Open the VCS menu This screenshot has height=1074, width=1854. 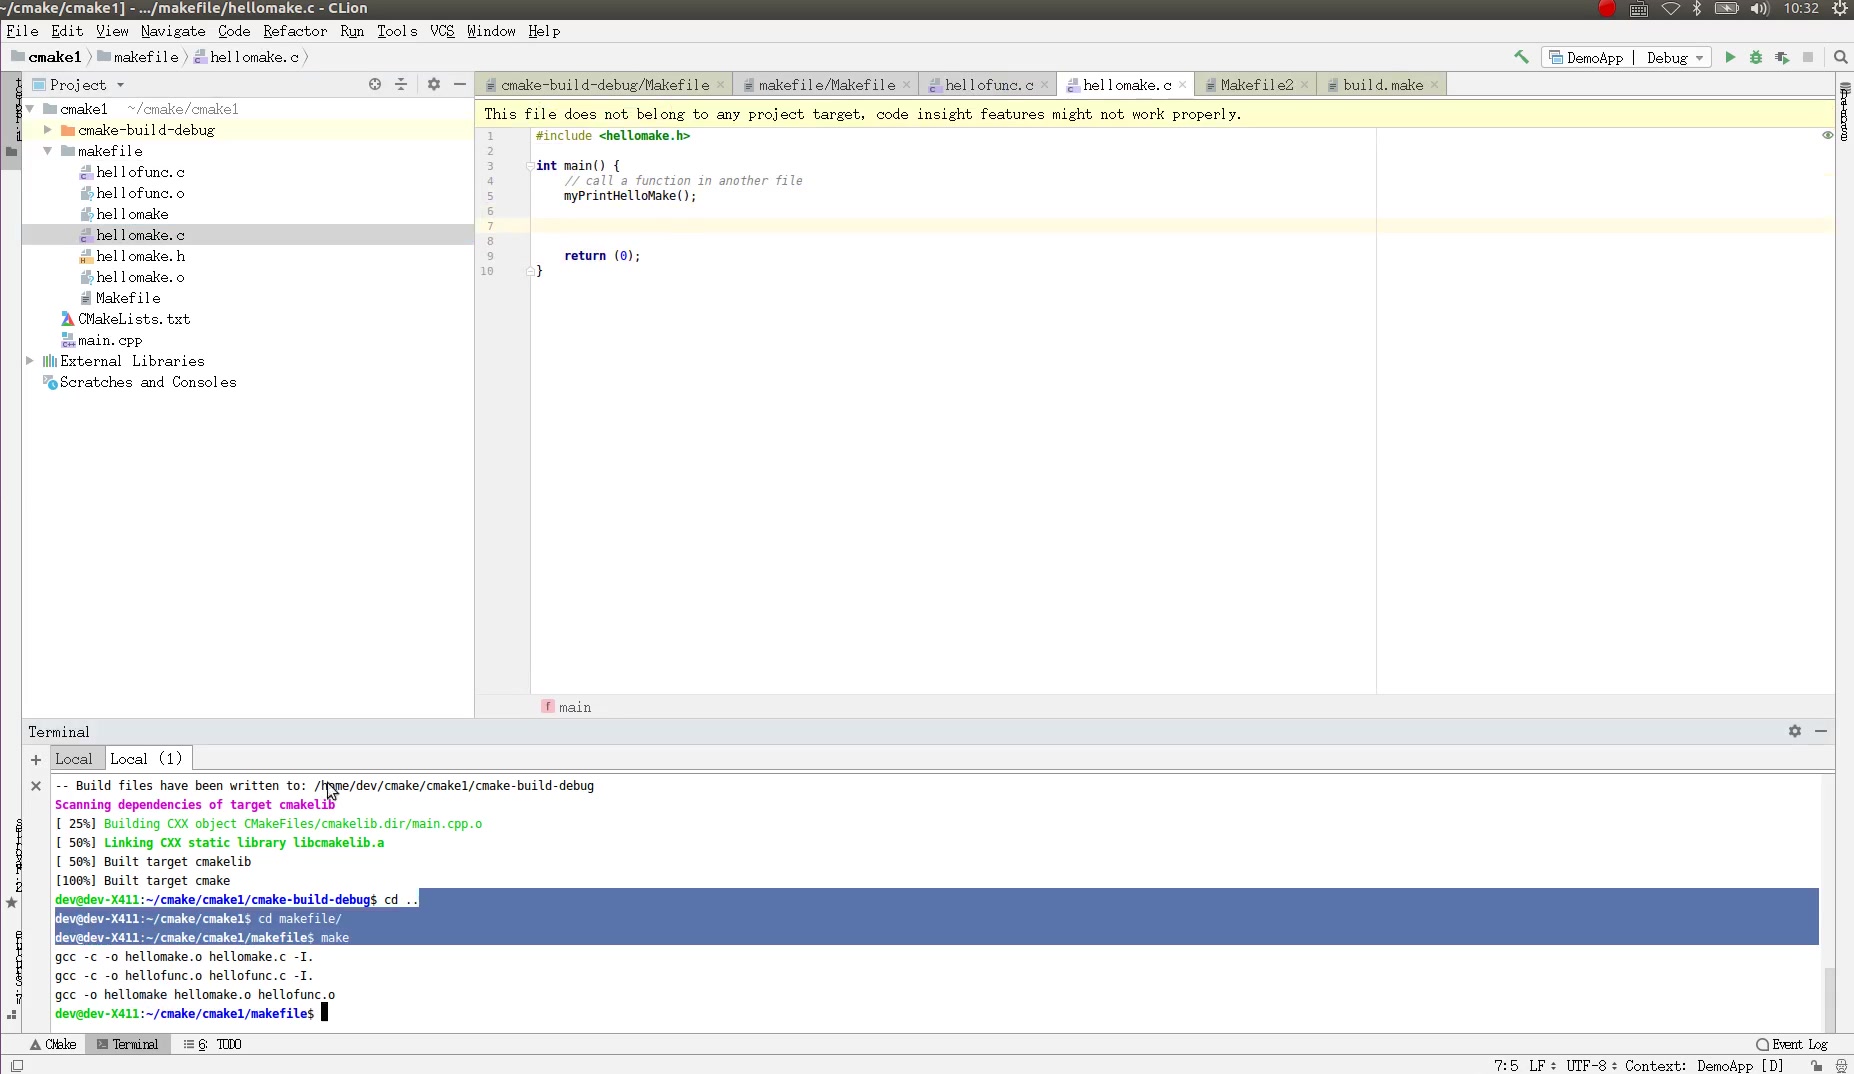pyautogui.click(x=442, y=31)
